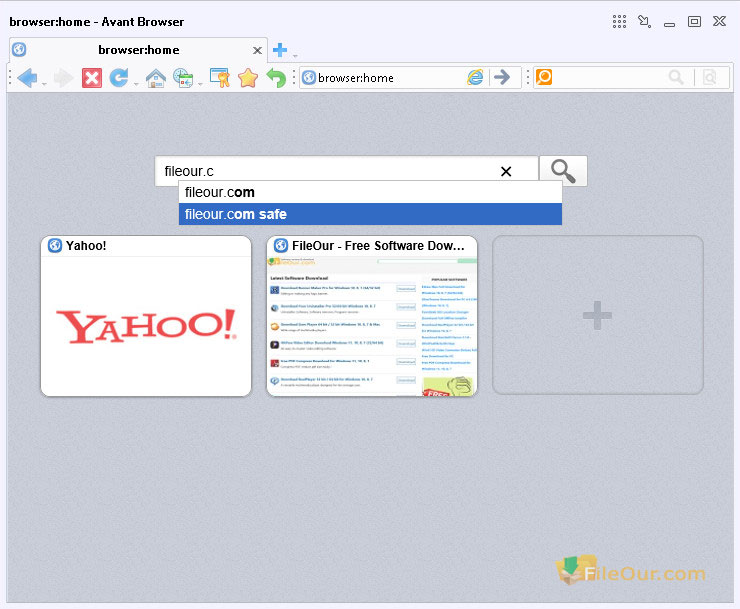
Task: Close the browser:home tab
Action: (257, 50)
